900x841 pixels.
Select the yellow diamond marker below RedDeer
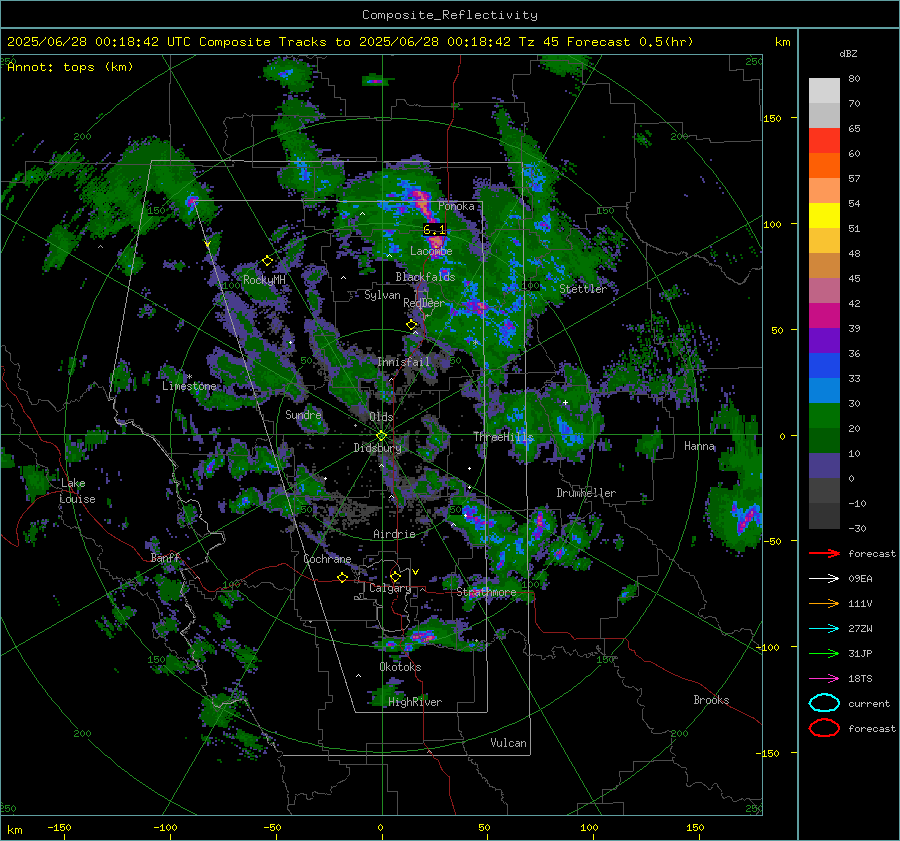411,325
